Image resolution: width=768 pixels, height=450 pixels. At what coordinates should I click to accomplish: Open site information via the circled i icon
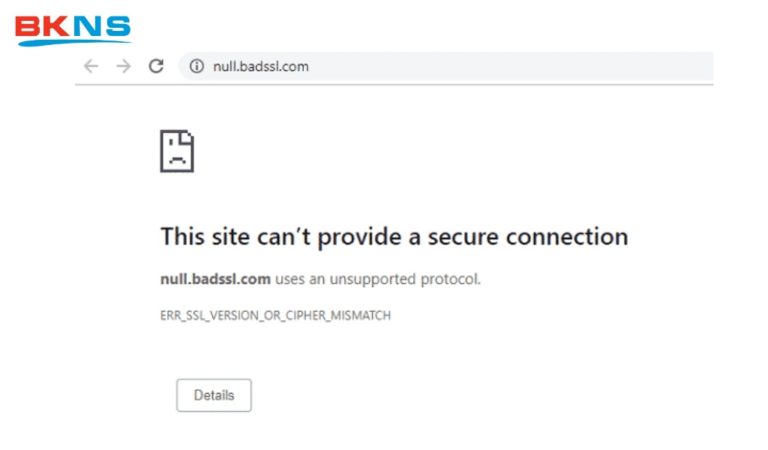[x=197, y=67]
